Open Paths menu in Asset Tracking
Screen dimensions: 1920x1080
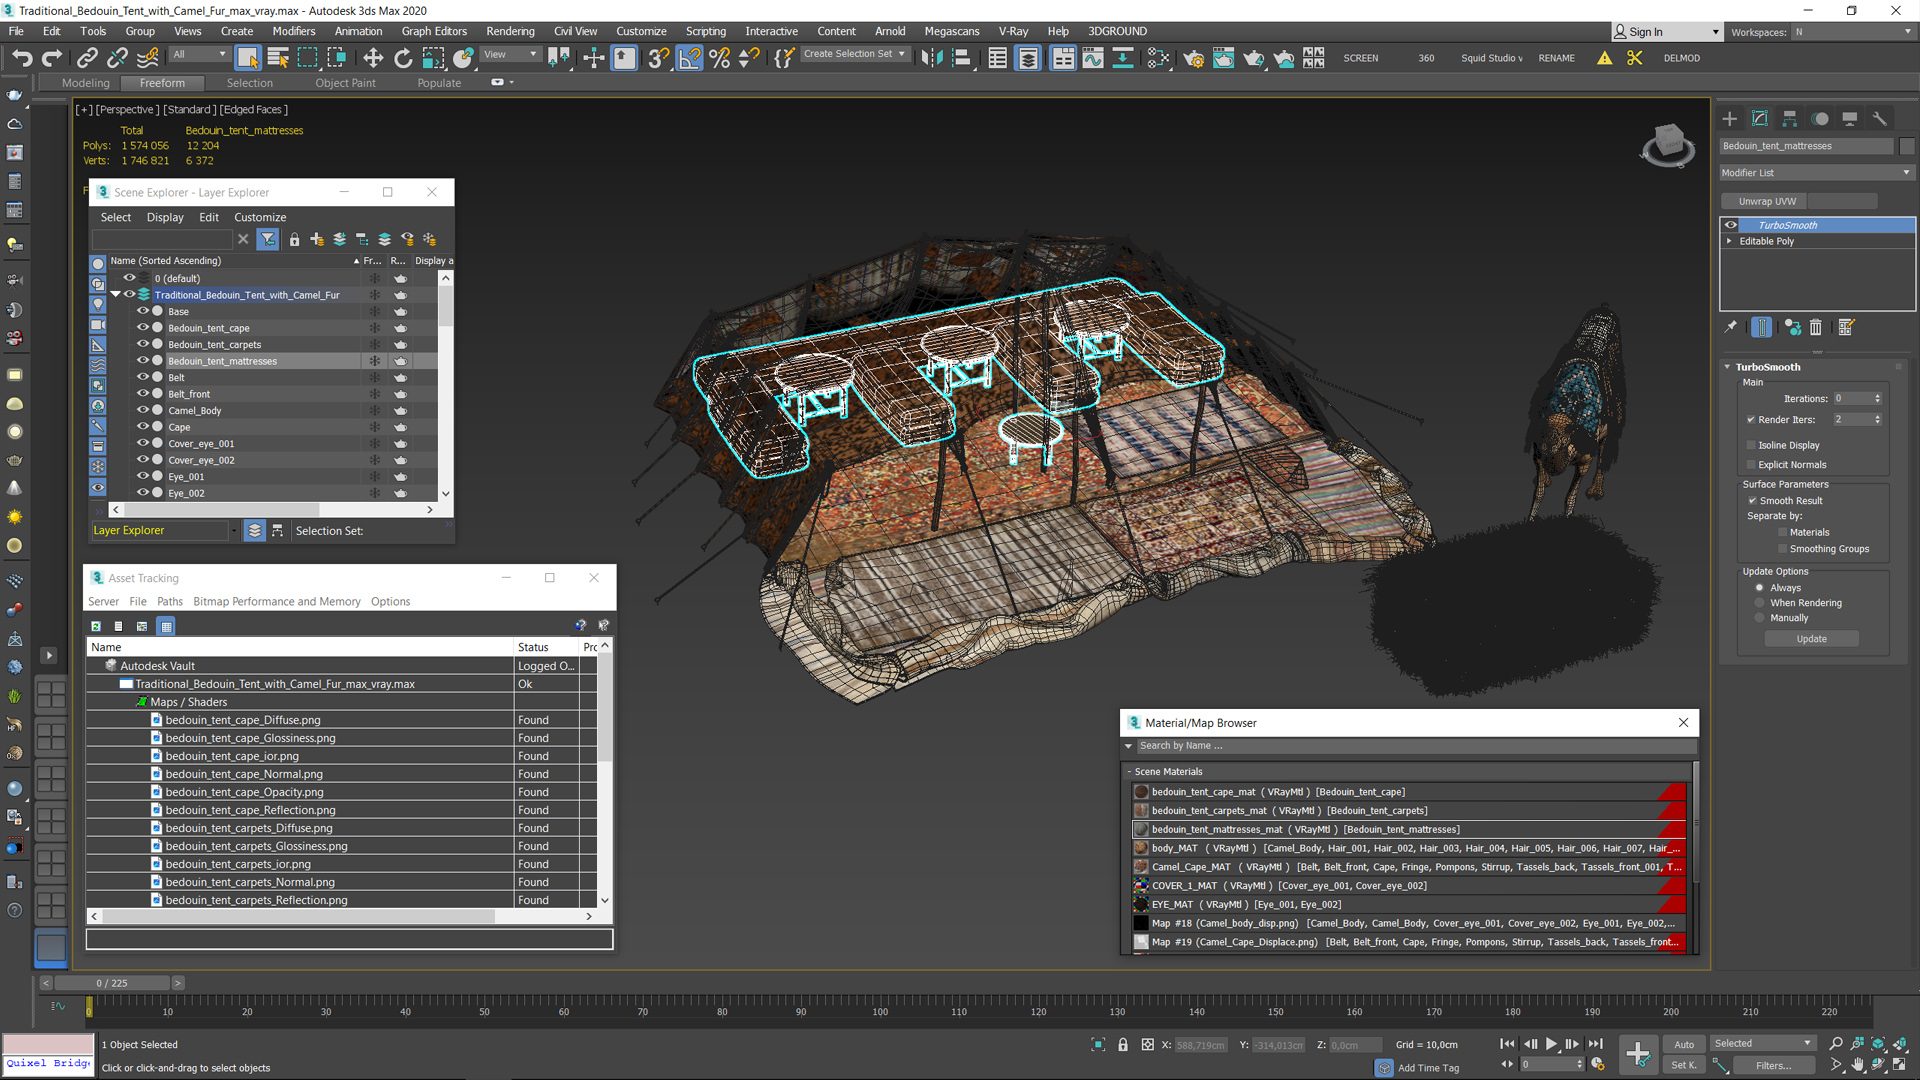[170, 601]
